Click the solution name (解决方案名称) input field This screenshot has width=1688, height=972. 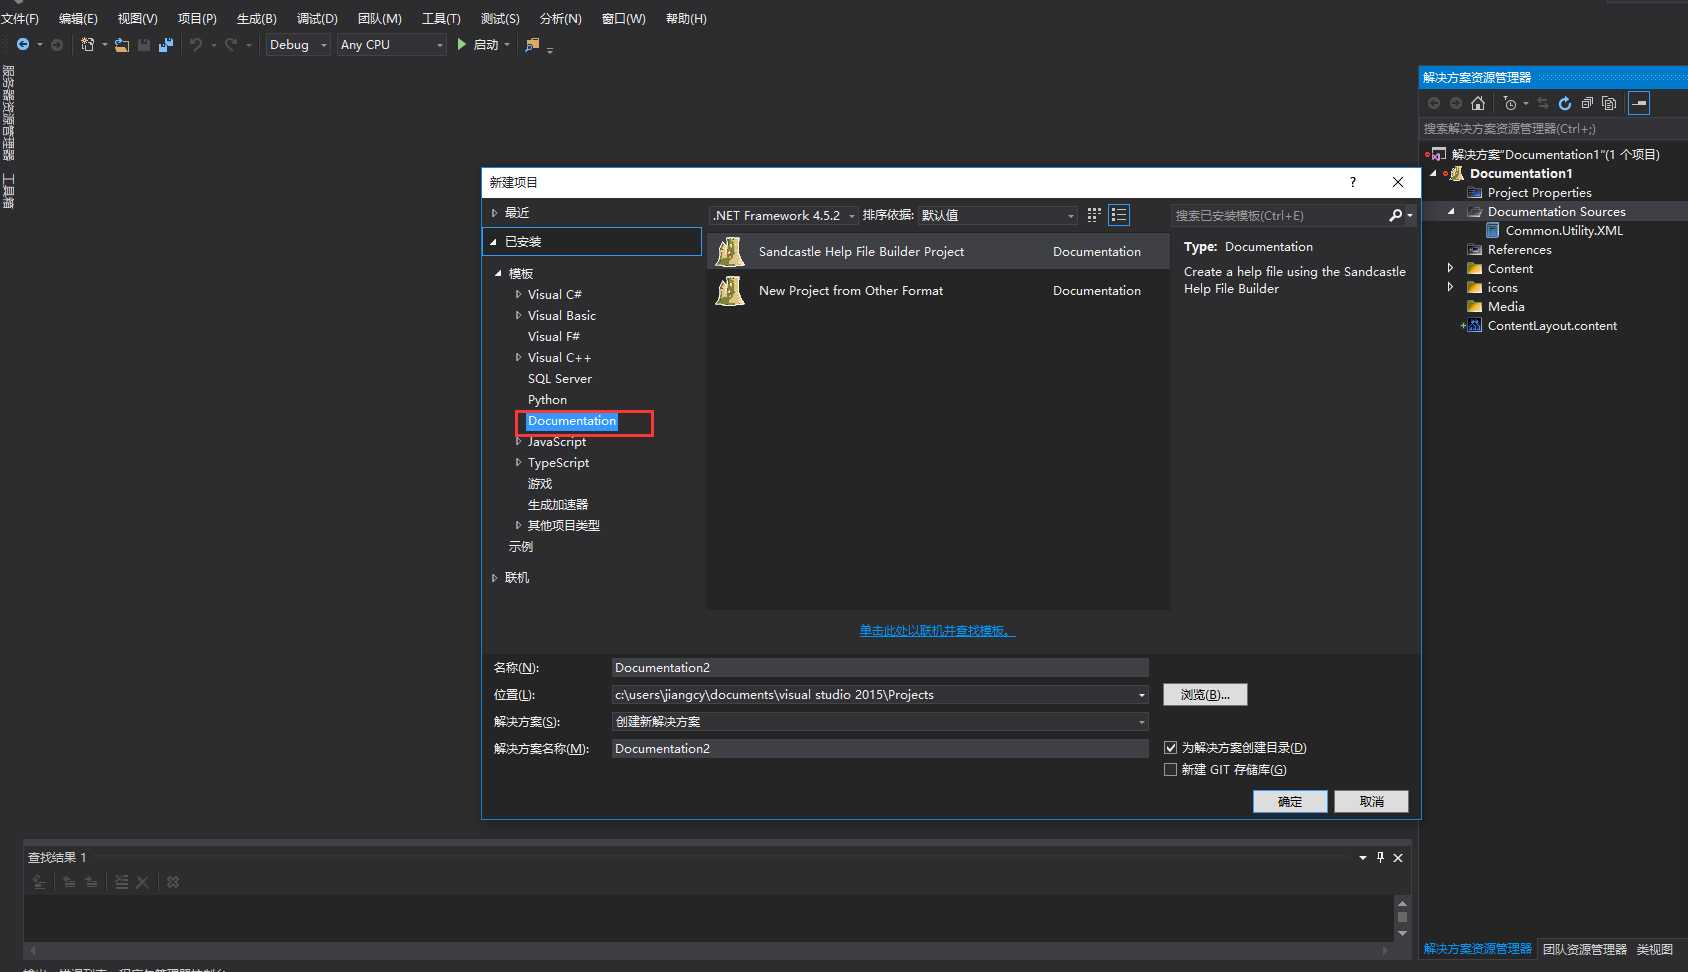coord(880,749)
